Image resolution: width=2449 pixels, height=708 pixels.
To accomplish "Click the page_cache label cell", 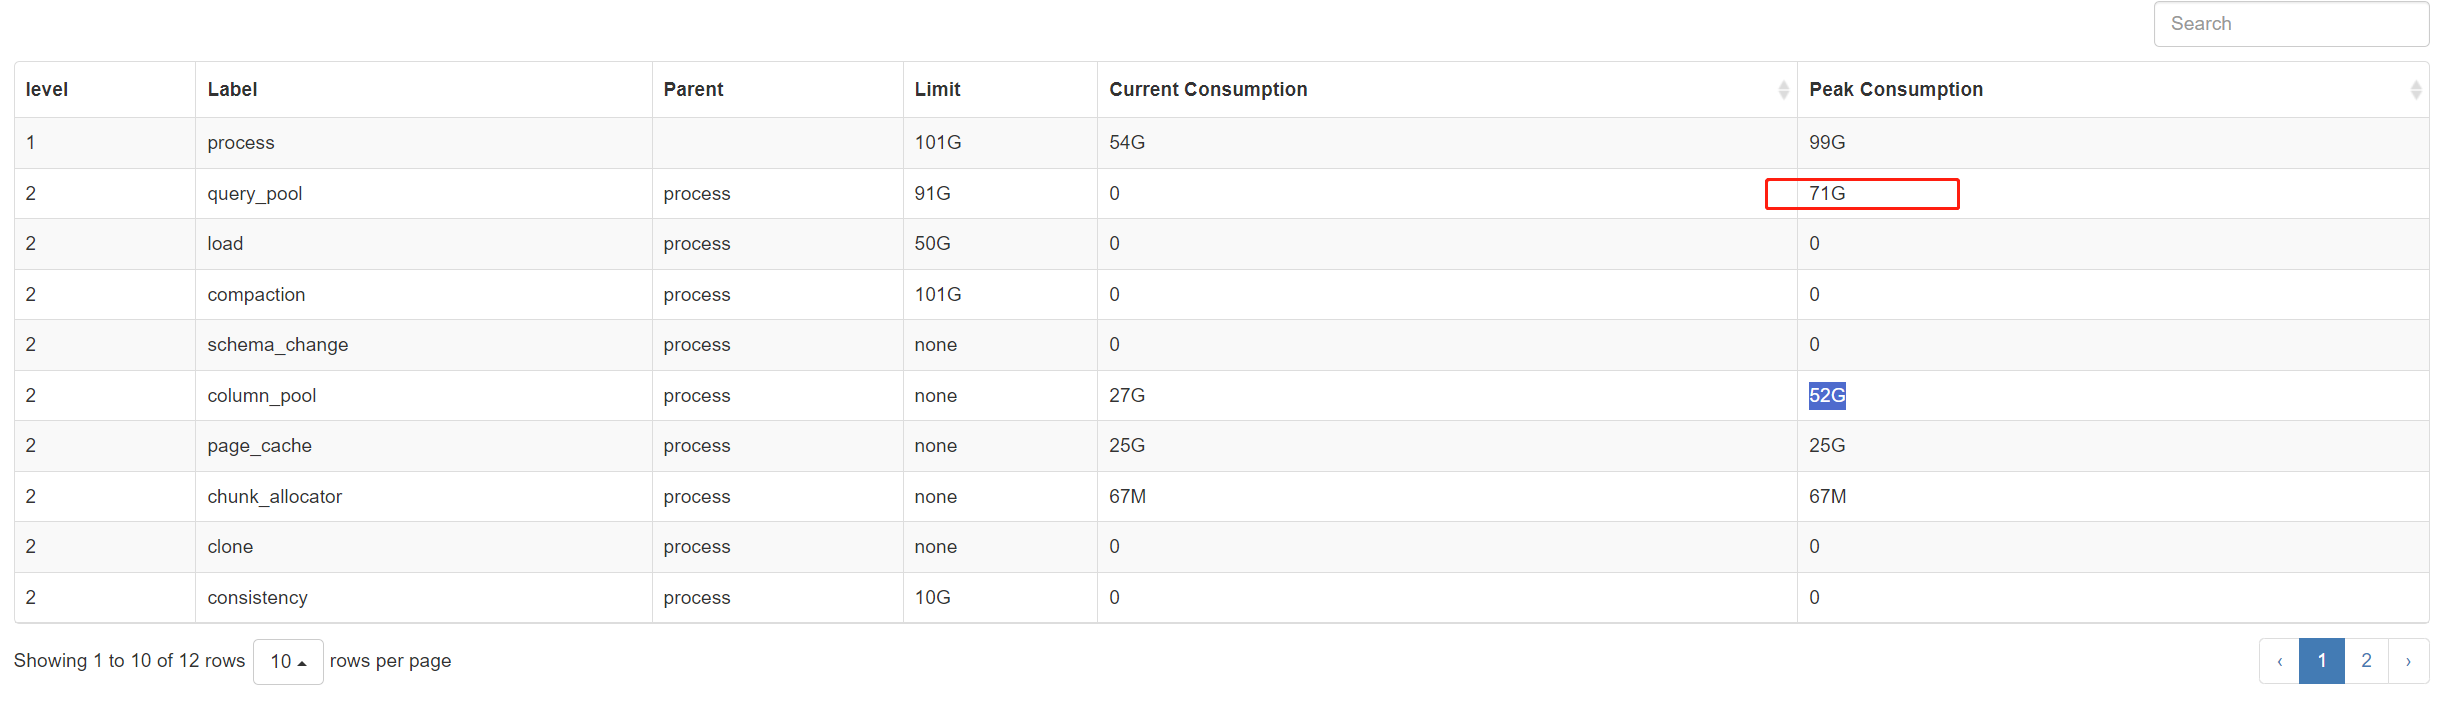I will [x=260, y=446].
